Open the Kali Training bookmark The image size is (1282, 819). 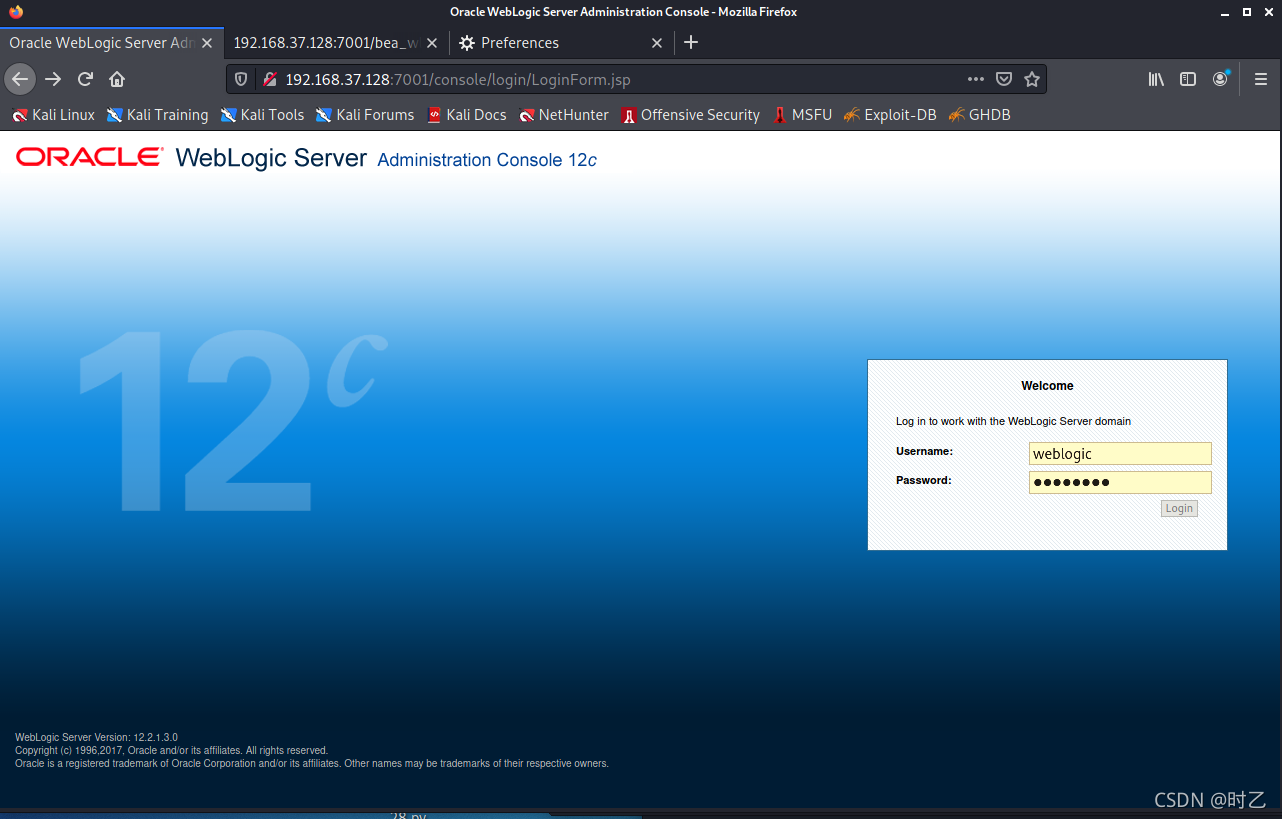point(157,115)
